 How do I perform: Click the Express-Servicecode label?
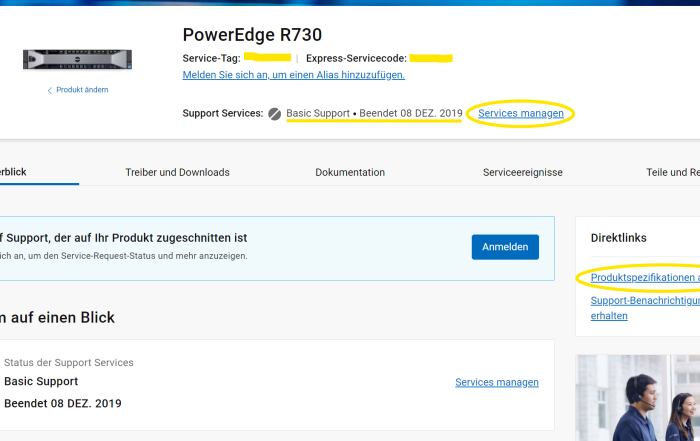pos(356,58)
